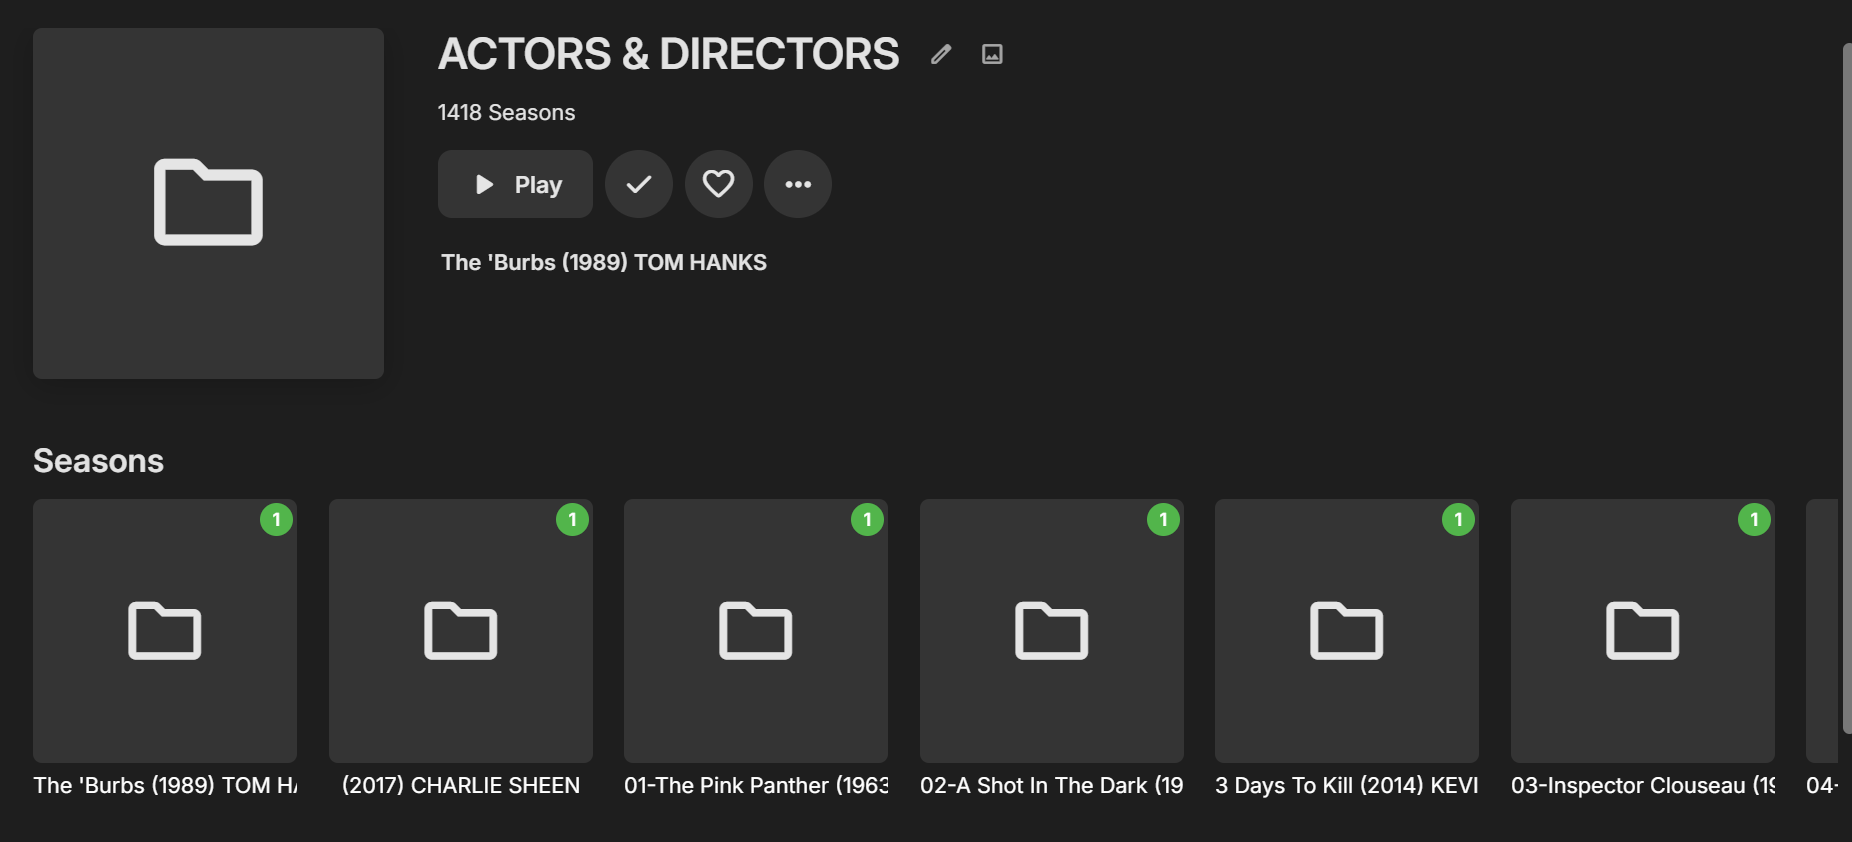The width and height of the screenshot is (1852, 842).
Task: Open 02-A Shot In The Dark folder thumbnail
Action: click(x=1052, y=630)
